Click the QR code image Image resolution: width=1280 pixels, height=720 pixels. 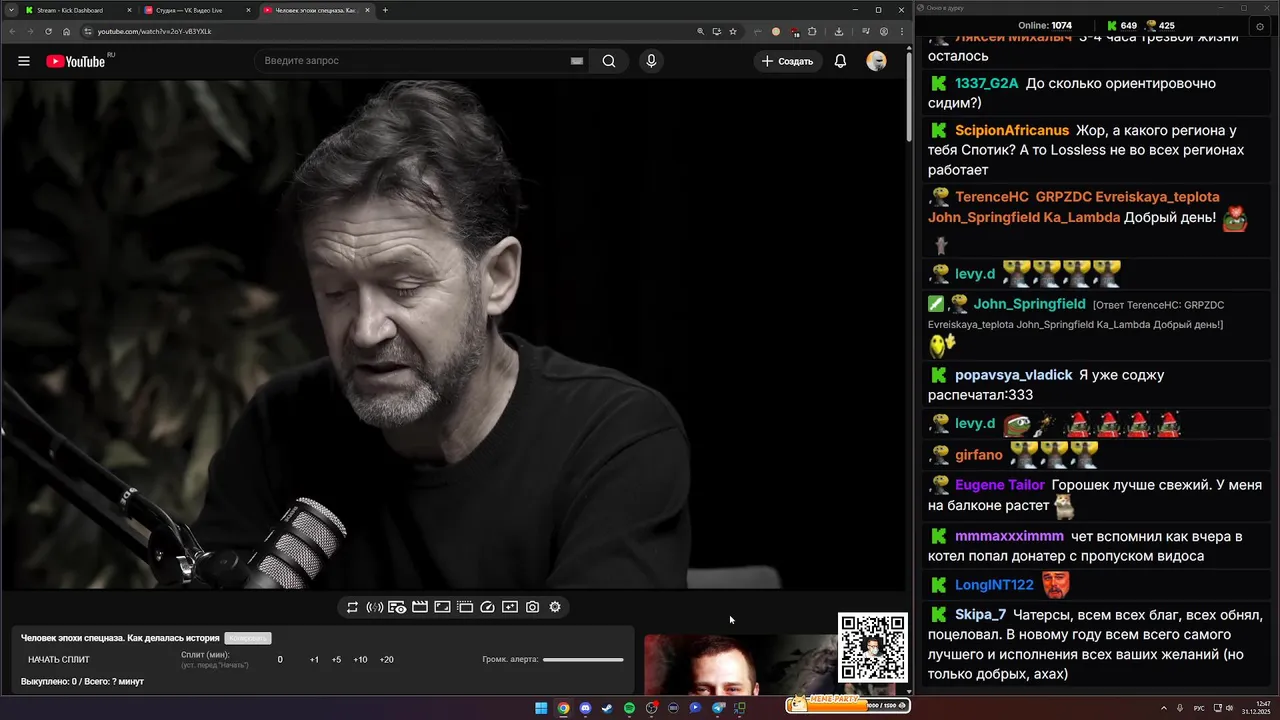(x=873, y=647)
